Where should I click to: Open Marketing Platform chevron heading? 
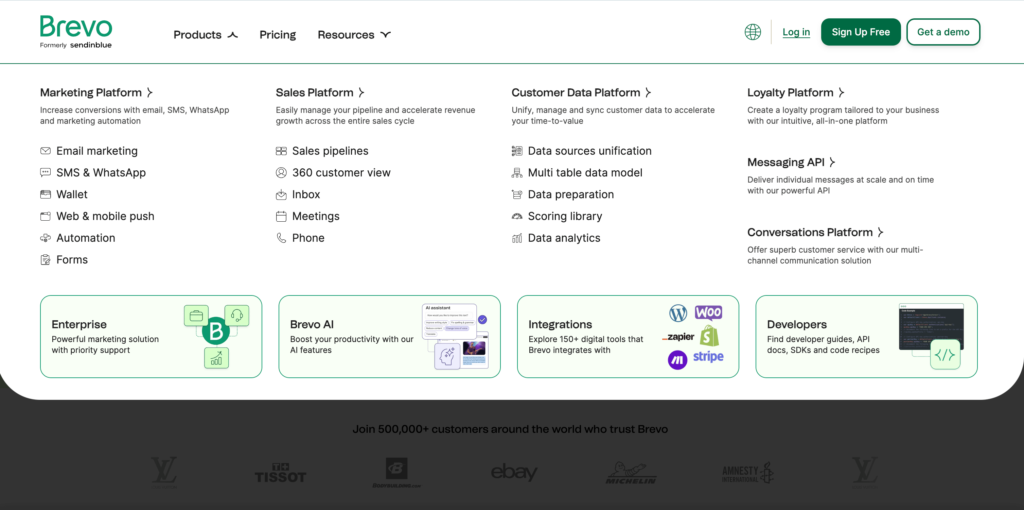[x=96, y=93]
